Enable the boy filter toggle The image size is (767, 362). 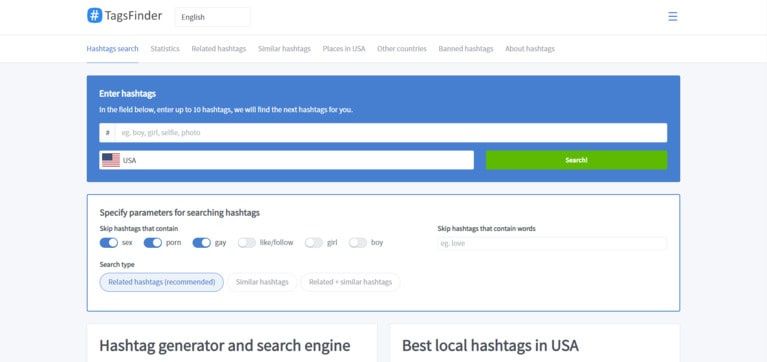tap(358, 243)
